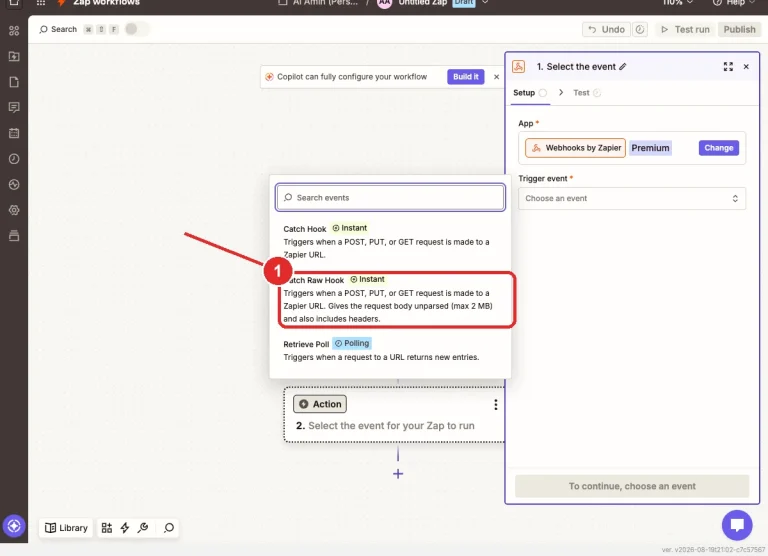Click the lightning bolt icon in bottom toolbar

tap(125, 528)
